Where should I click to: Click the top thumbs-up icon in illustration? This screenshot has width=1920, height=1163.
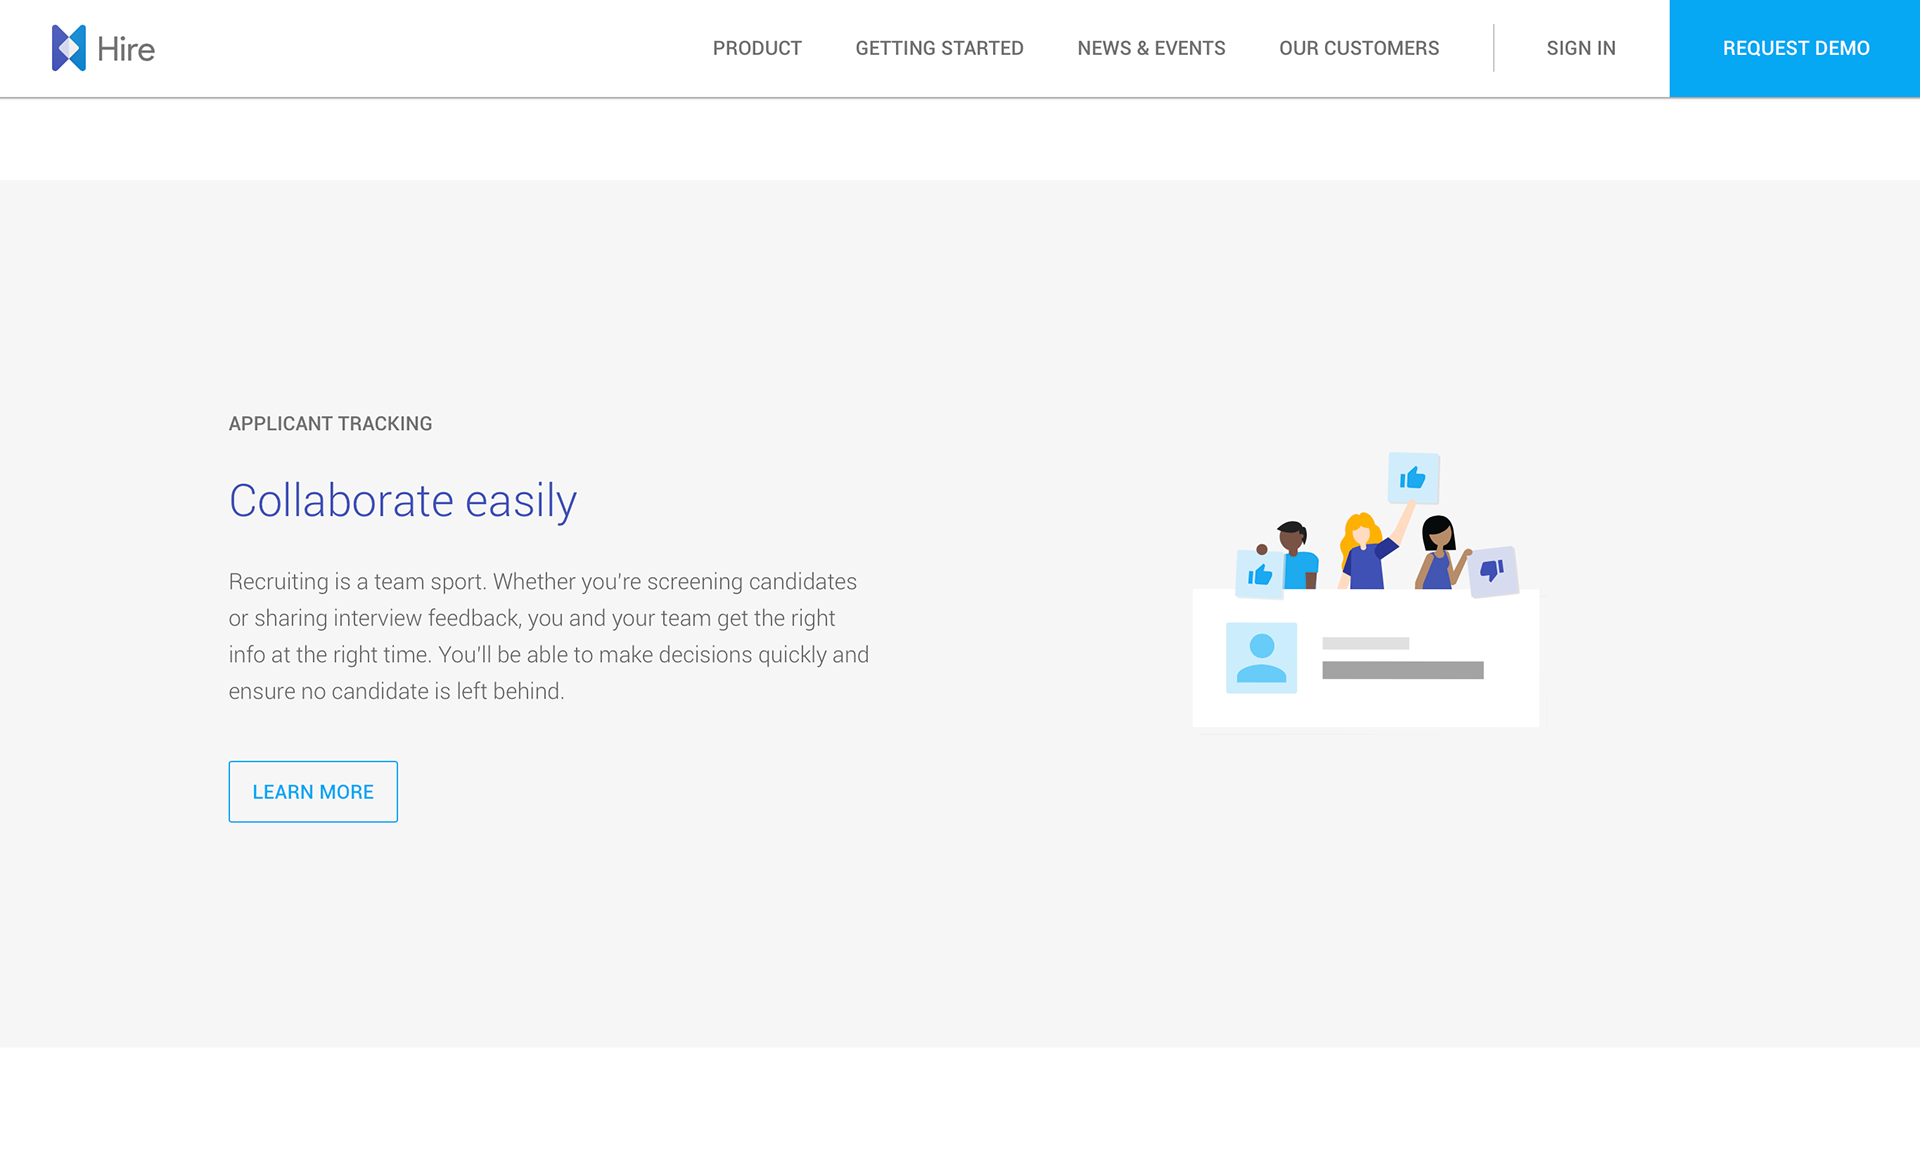1413,478
